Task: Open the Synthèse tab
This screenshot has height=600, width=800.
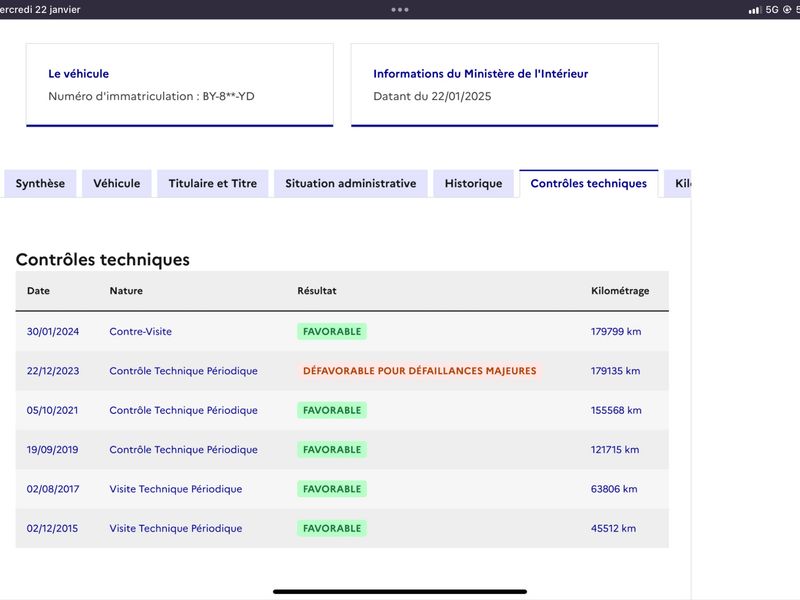Action: tap(40, 184)
